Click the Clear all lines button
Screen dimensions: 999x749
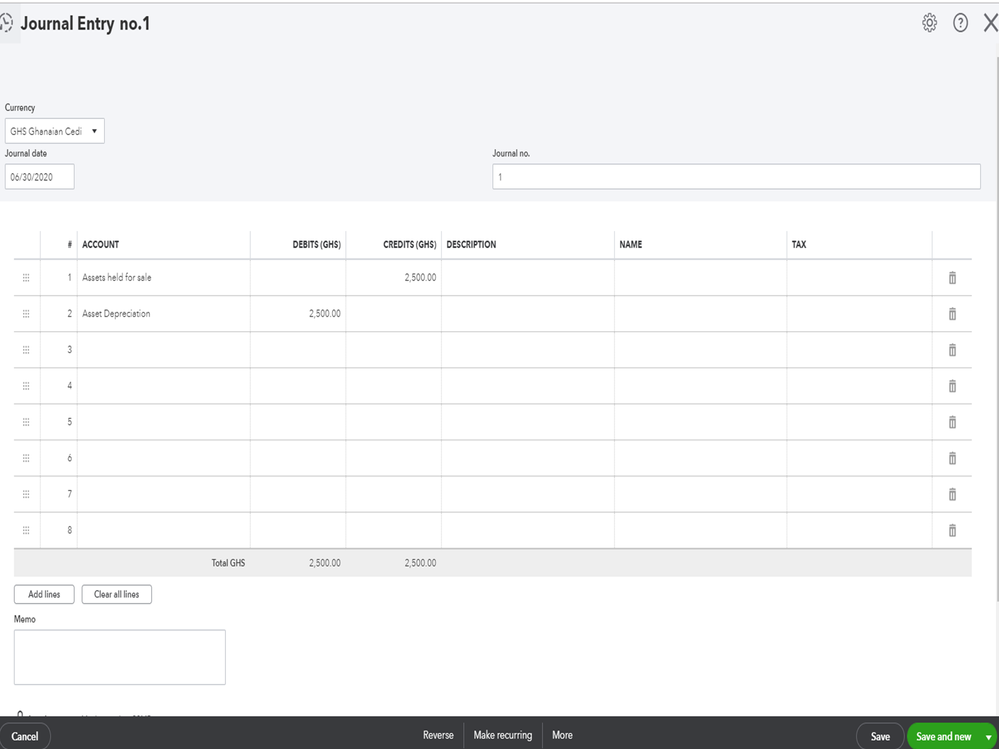click(x=117, y=594)
